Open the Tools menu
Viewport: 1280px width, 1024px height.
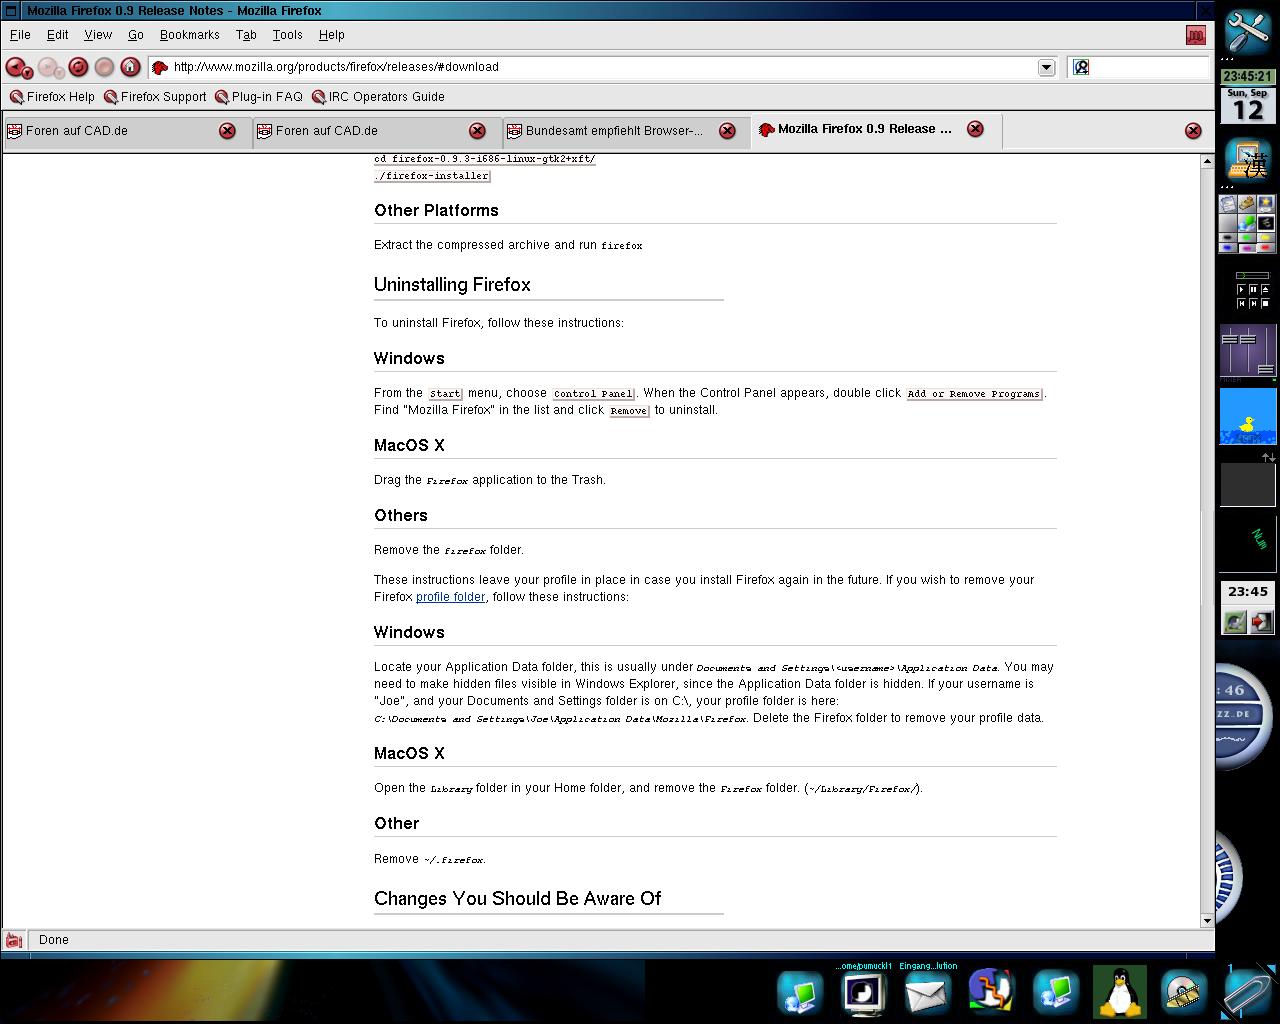[287, 35]
